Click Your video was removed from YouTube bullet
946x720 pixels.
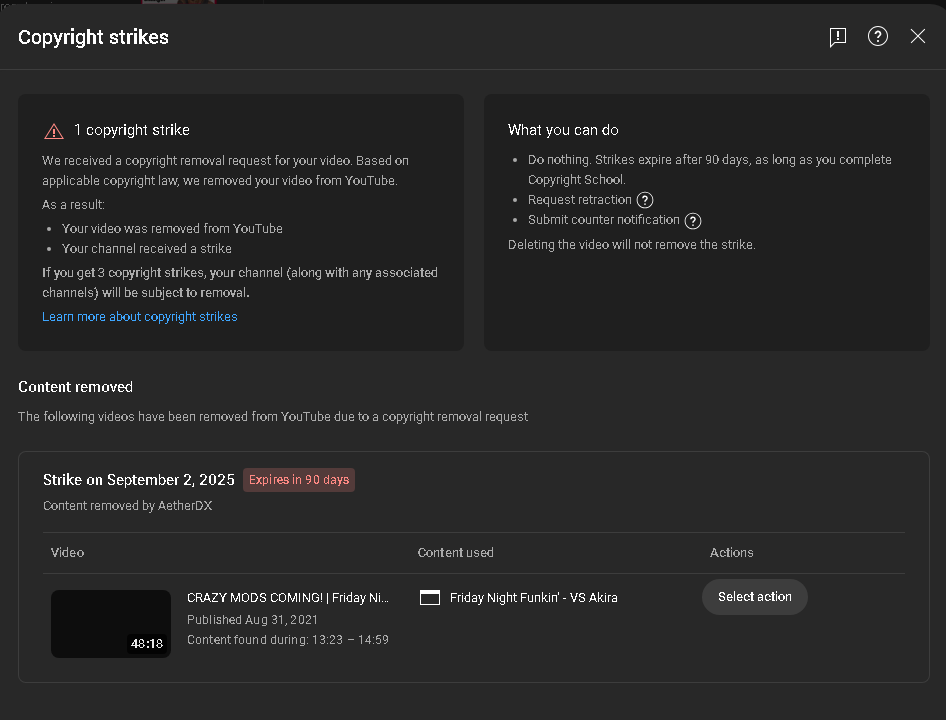pos(172,229)
